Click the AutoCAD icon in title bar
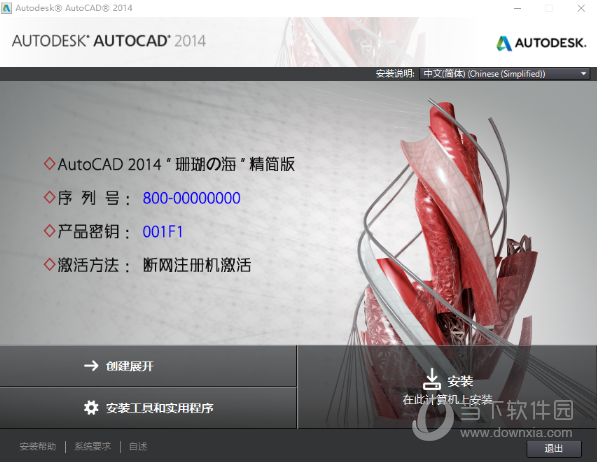 (6, 8)
